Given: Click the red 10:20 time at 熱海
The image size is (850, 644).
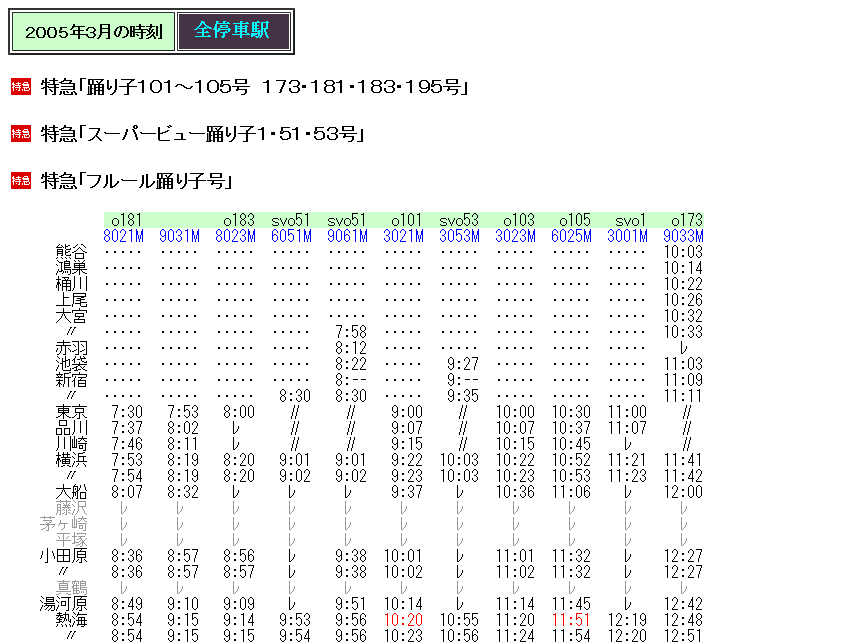Looking at the screenshot, I should [x=402, y=620].
